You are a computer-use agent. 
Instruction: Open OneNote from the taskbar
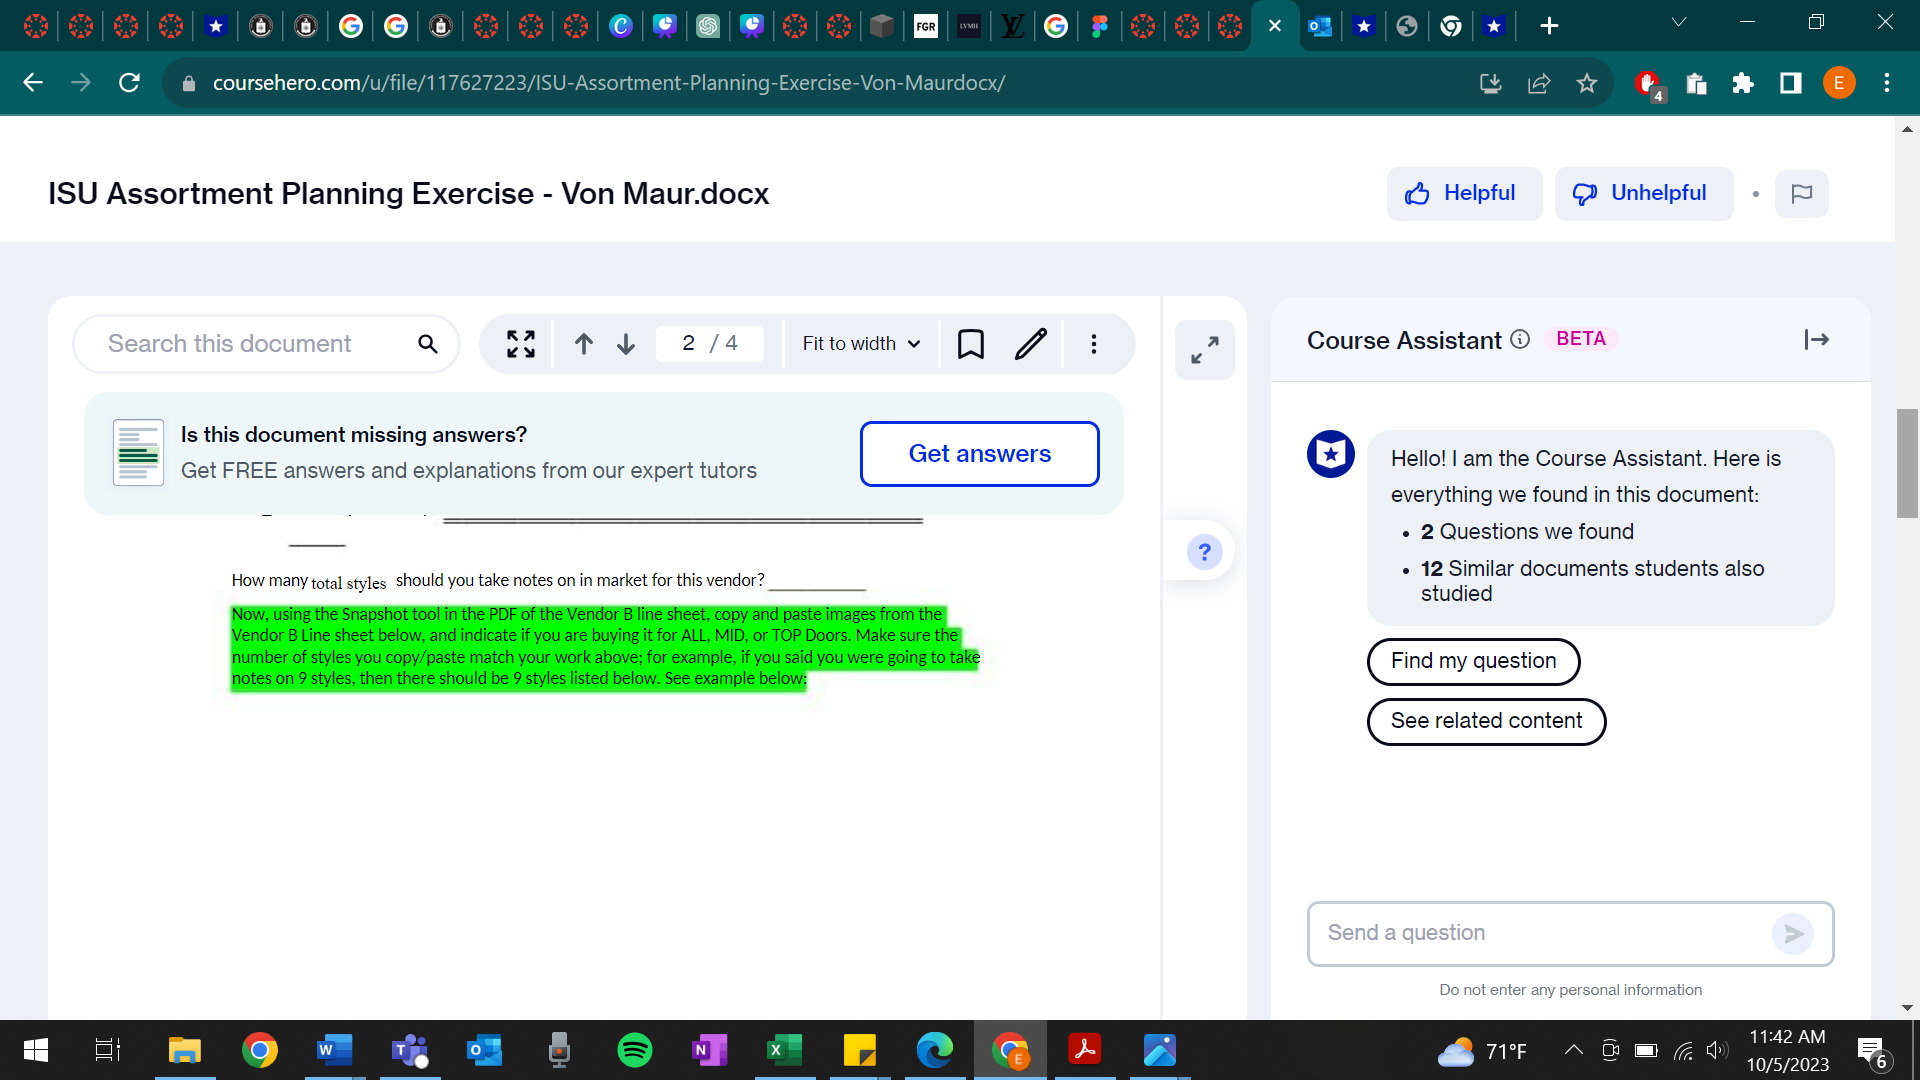[709, 1050]
